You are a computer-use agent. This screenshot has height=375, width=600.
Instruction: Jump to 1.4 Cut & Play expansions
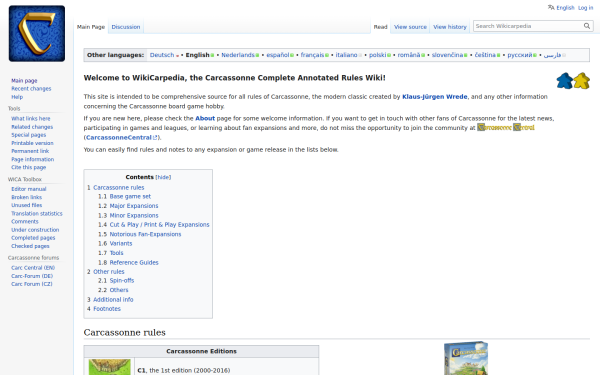tap(153, 225)
